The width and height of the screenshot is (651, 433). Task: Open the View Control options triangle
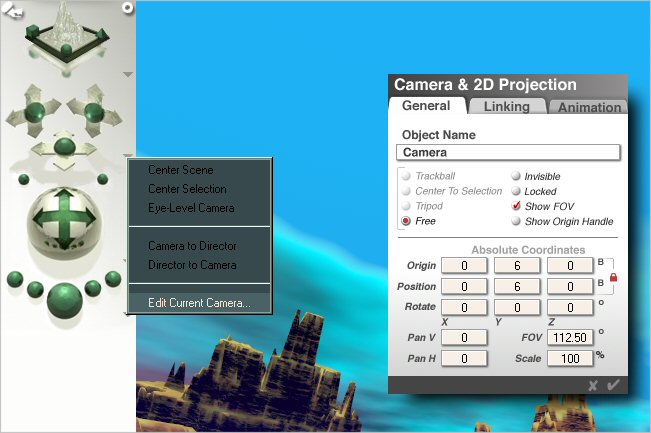(128, 75)
